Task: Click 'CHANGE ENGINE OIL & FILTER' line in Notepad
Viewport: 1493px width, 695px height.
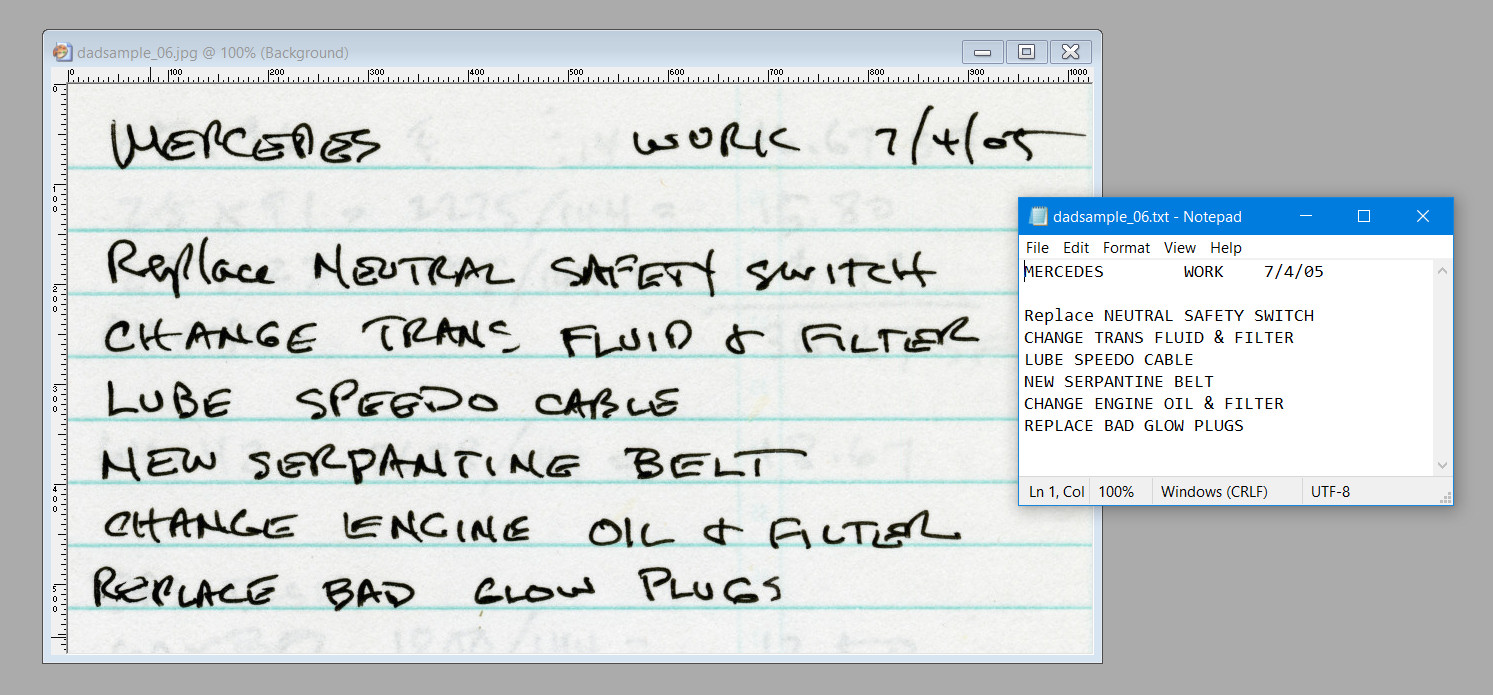Action: pyautogui.click(x=1154, y=404)
